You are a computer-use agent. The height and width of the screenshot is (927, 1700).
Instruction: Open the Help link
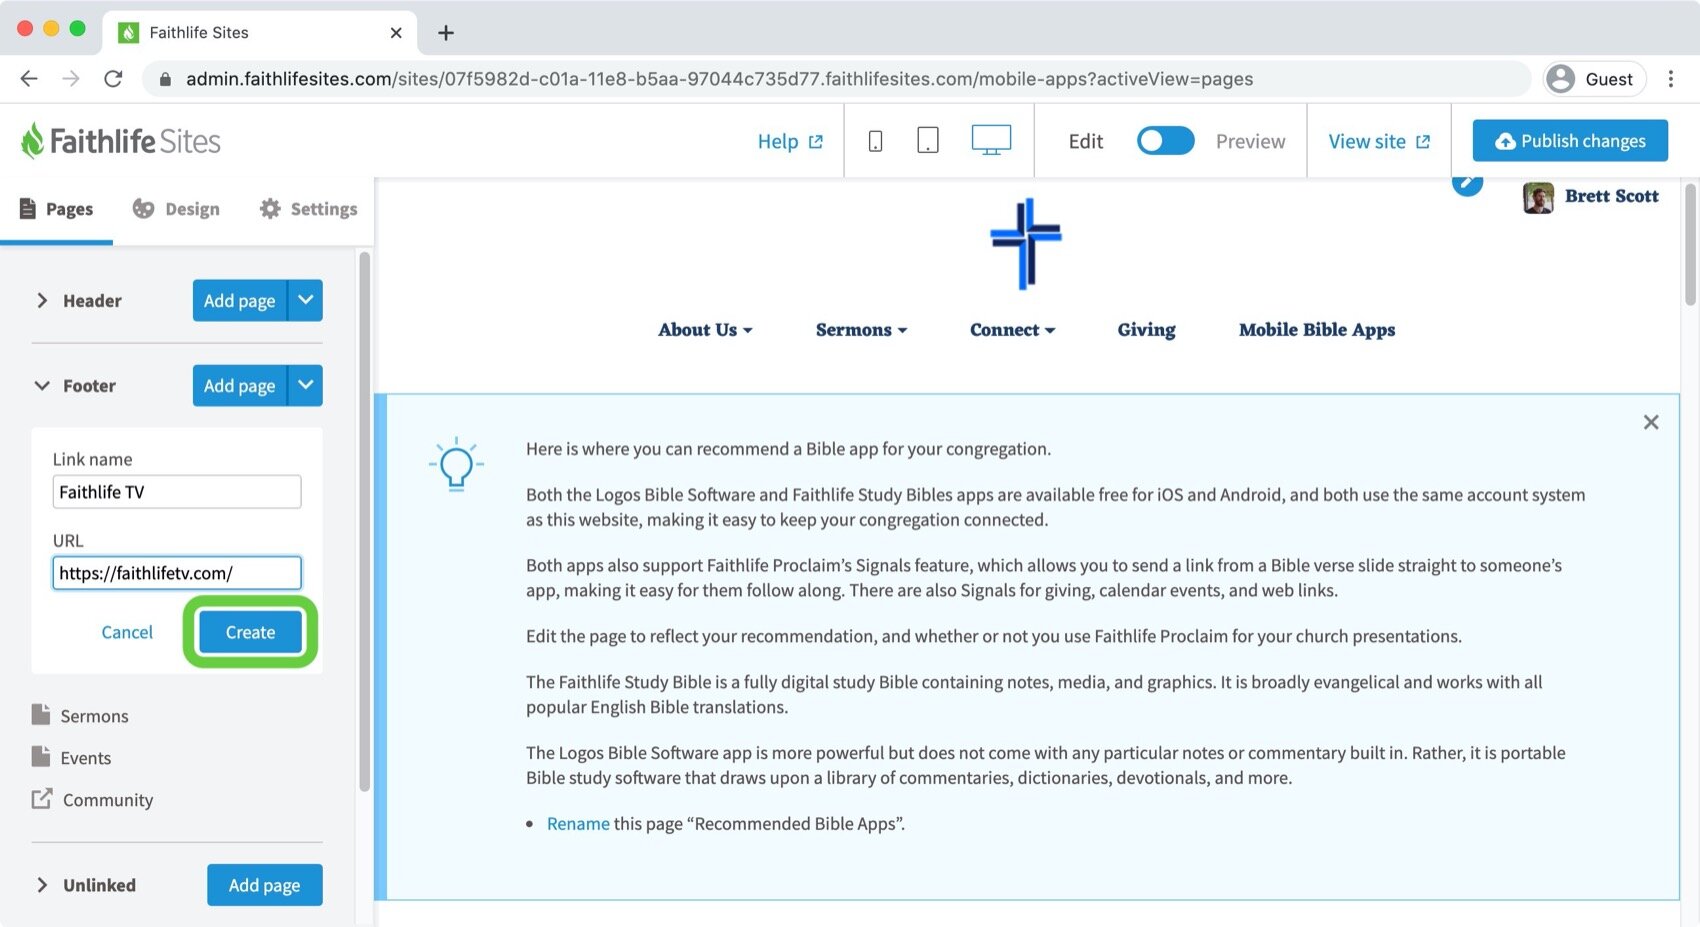tap(790, 141)
